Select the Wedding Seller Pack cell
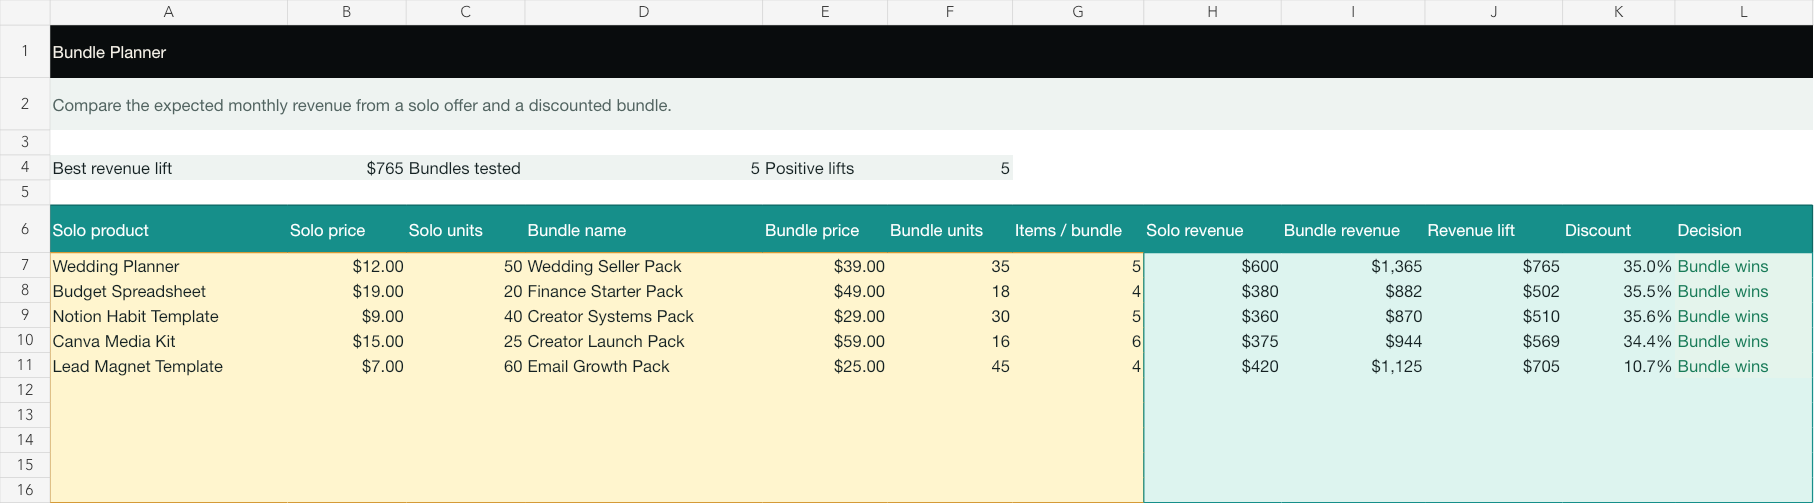Screen dimensions: 1814x503 [643, 266]
